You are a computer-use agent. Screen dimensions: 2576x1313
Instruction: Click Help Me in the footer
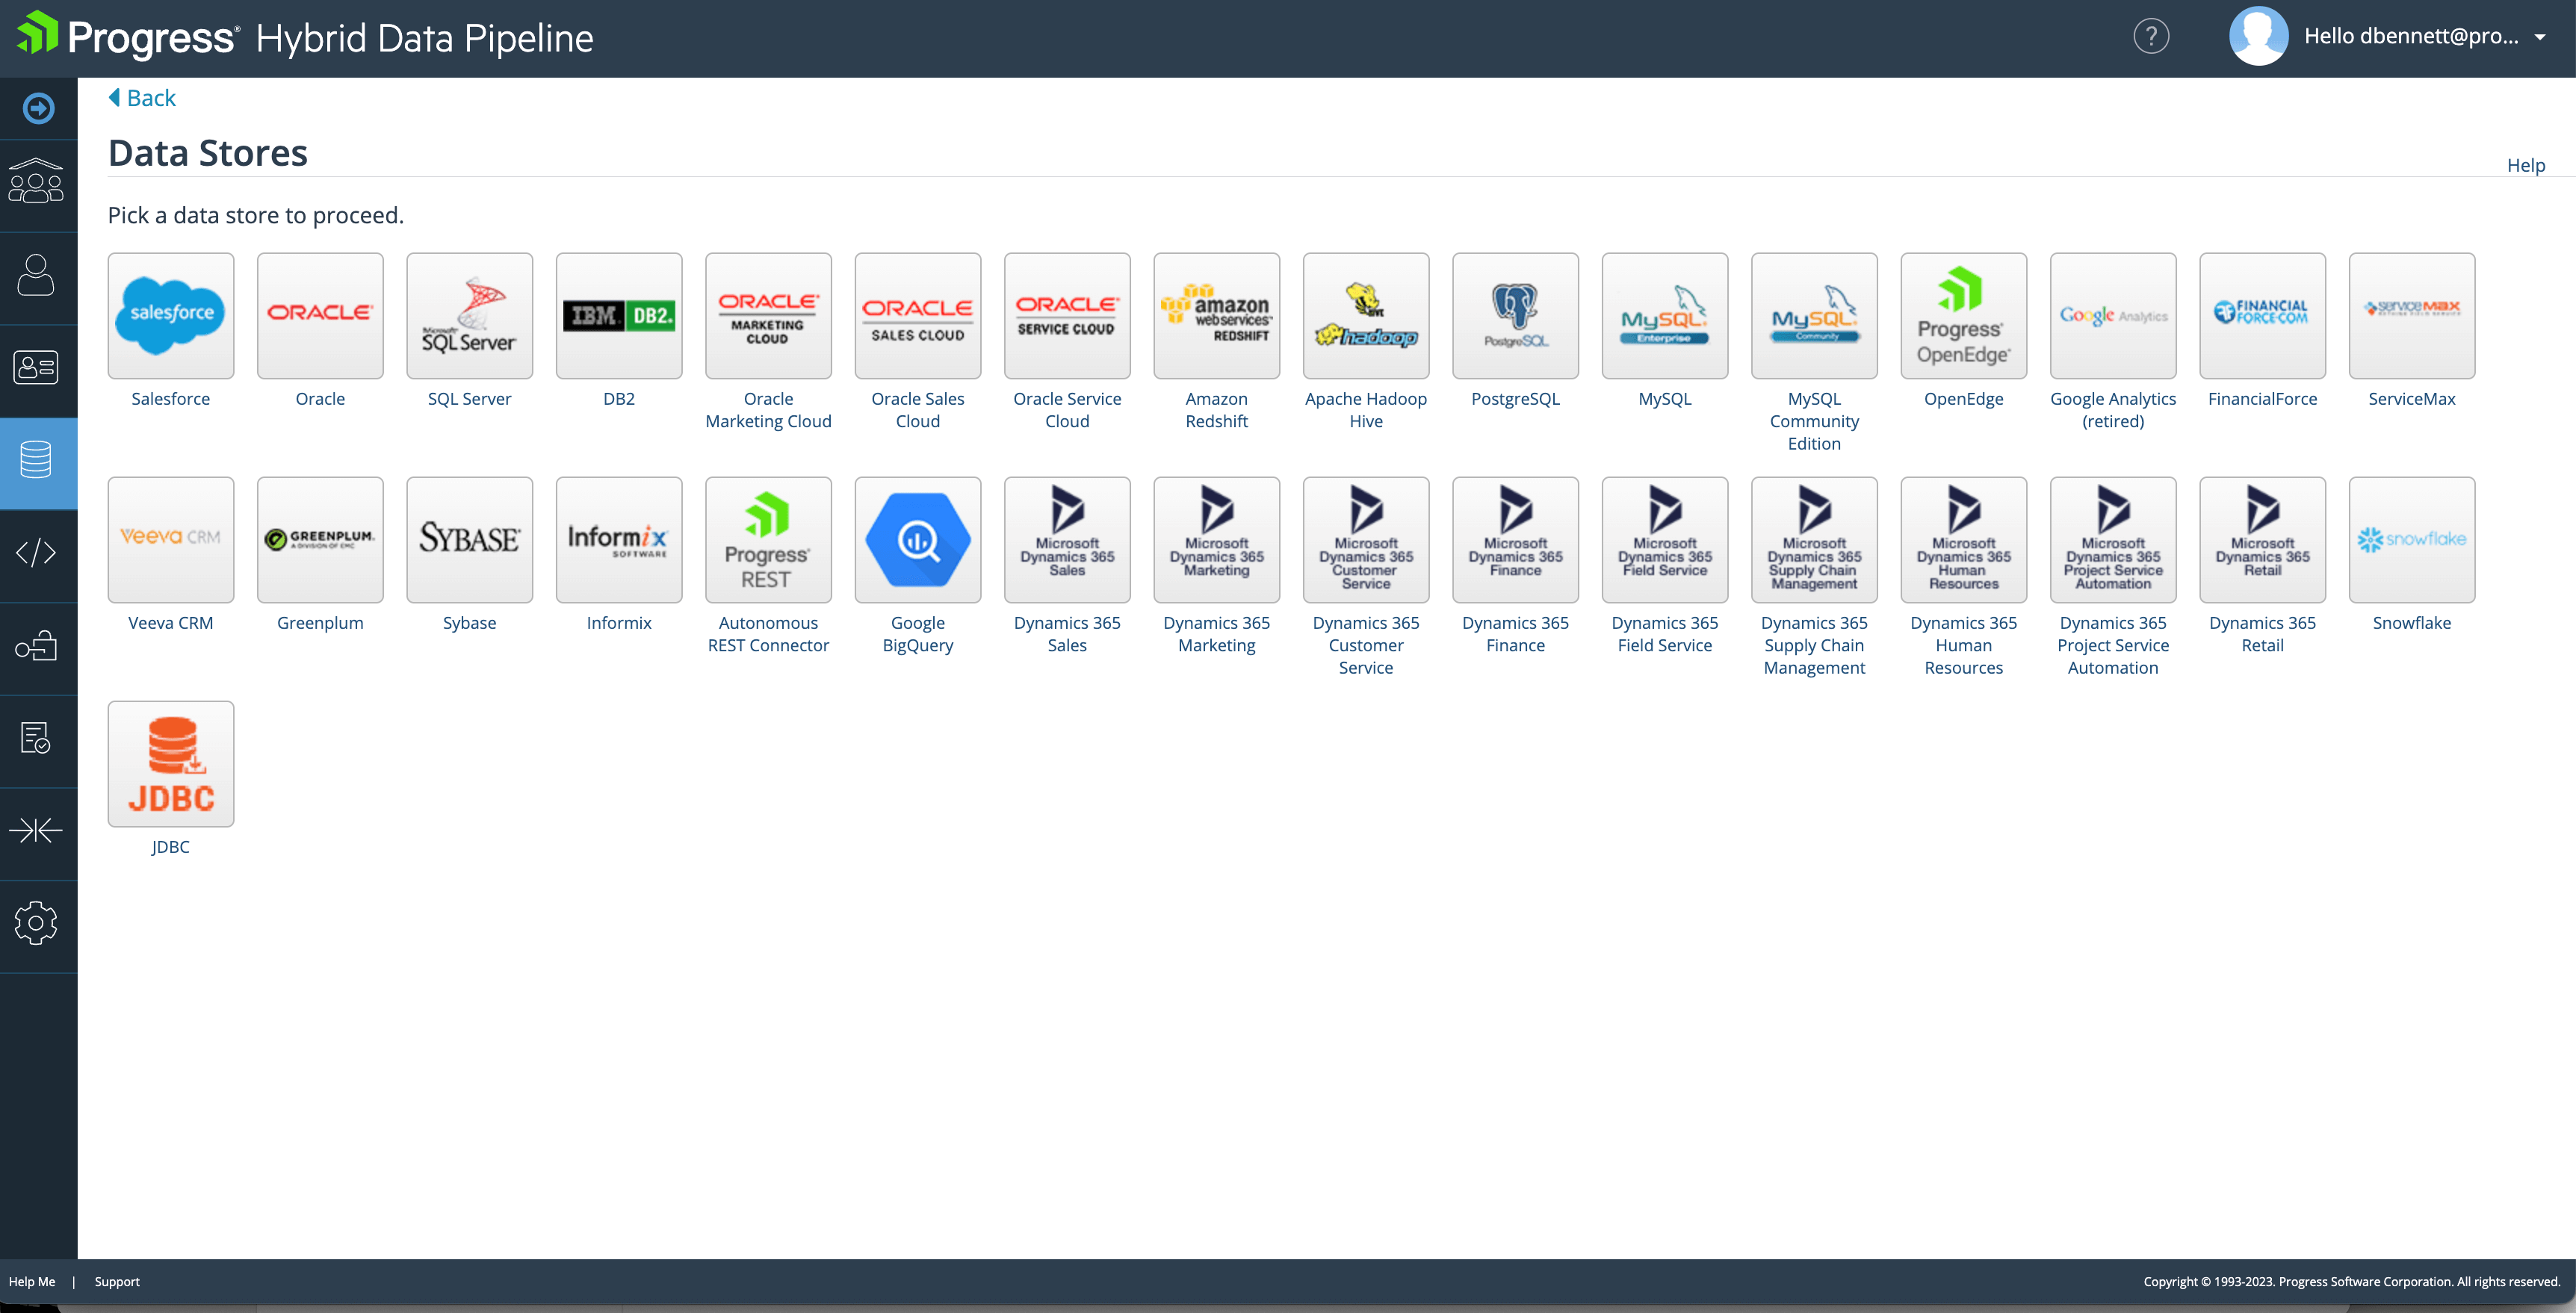[x=32, y=1281]
